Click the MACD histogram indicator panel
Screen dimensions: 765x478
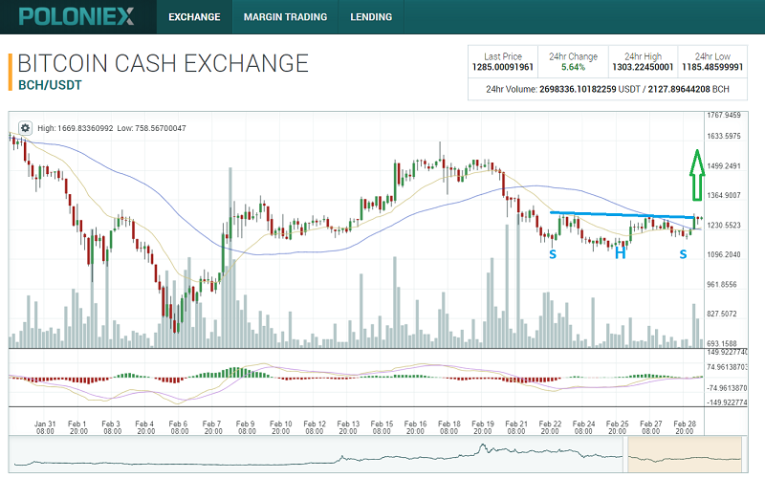pos(350,377)
